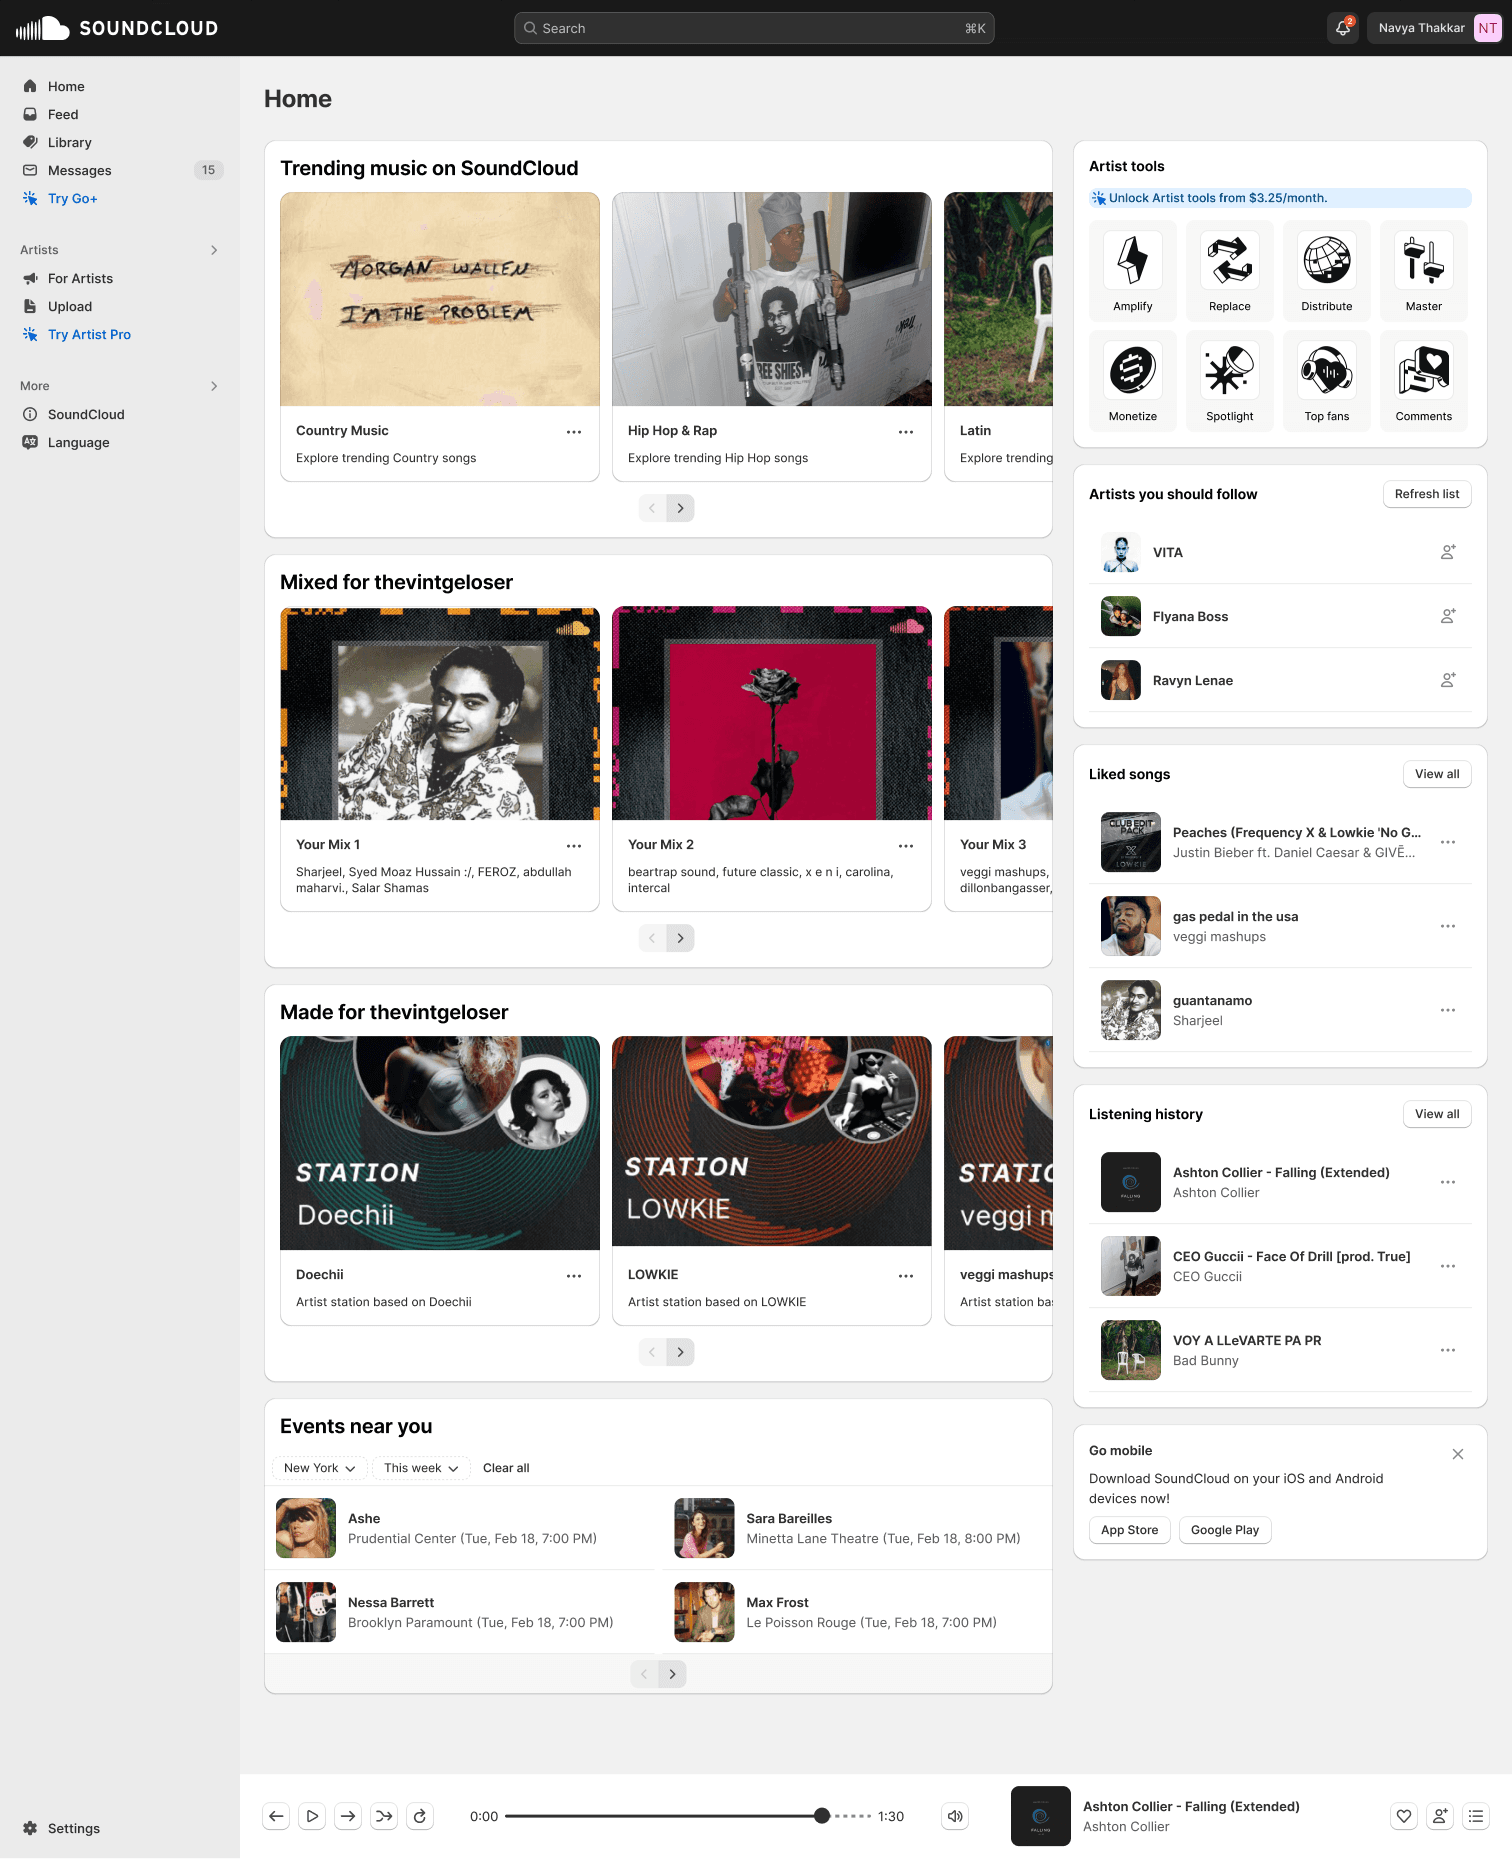
Task: Click the Google Play button
Action: [x=1225, y=1530]
